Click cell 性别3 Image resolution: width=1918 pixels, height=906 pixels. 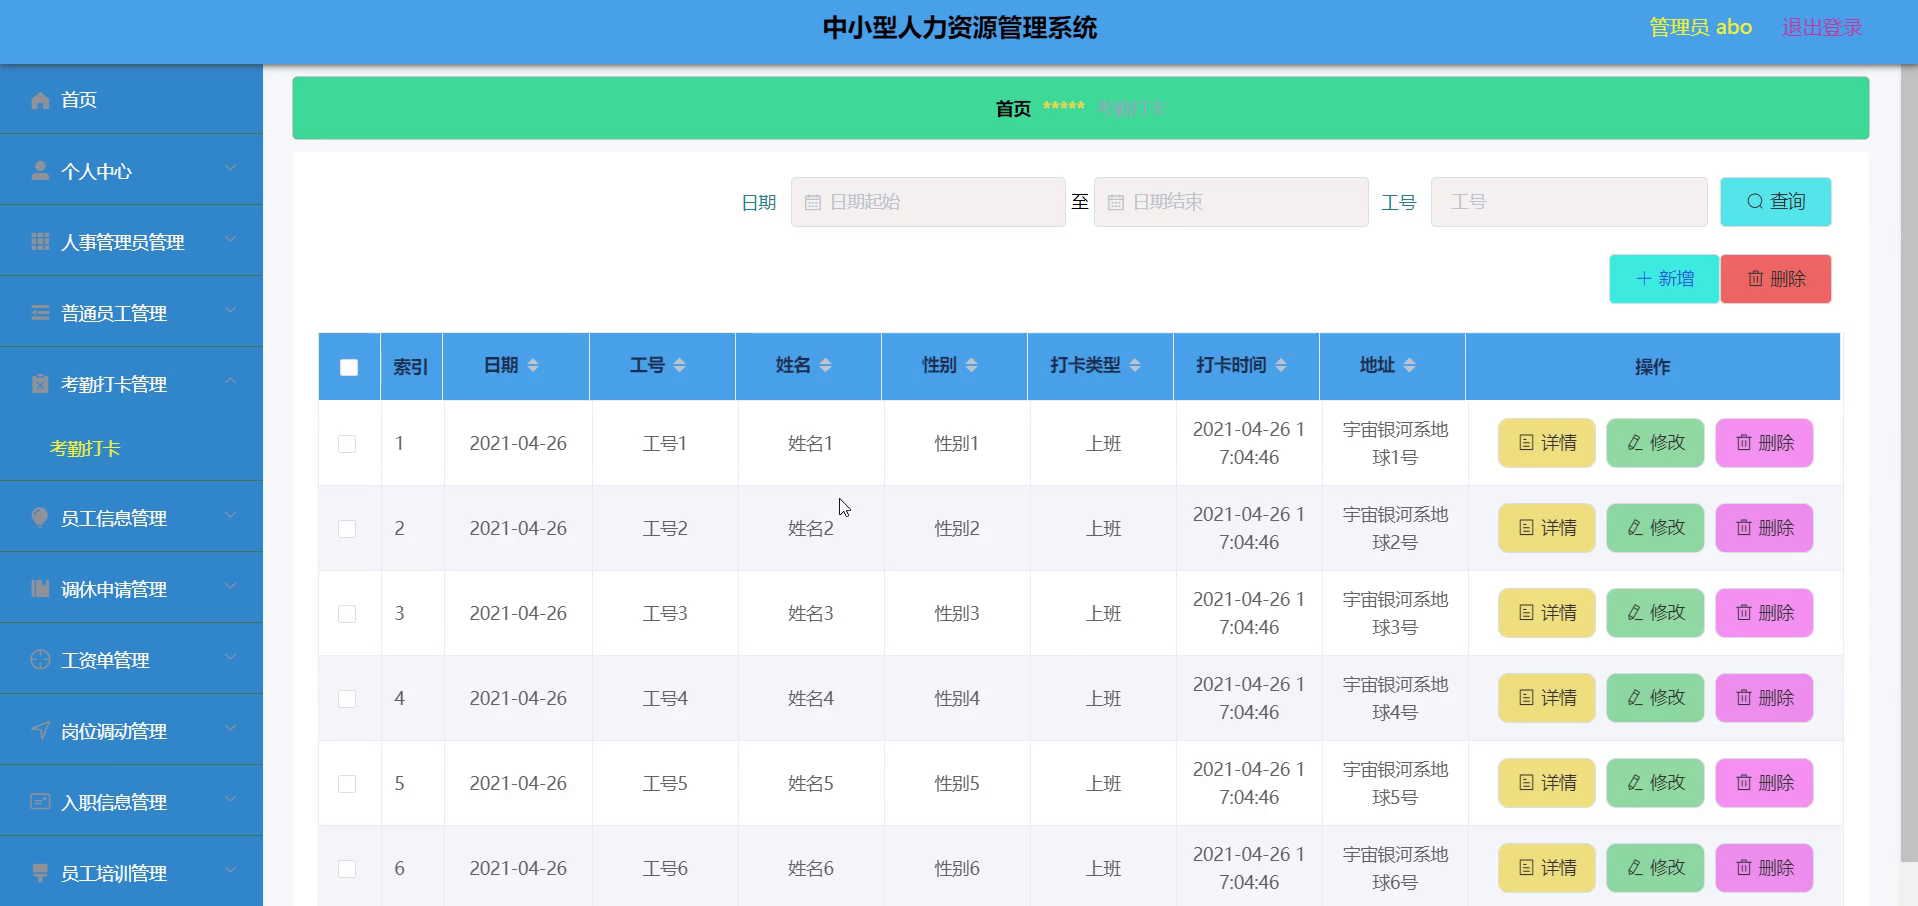pos(957,613)
